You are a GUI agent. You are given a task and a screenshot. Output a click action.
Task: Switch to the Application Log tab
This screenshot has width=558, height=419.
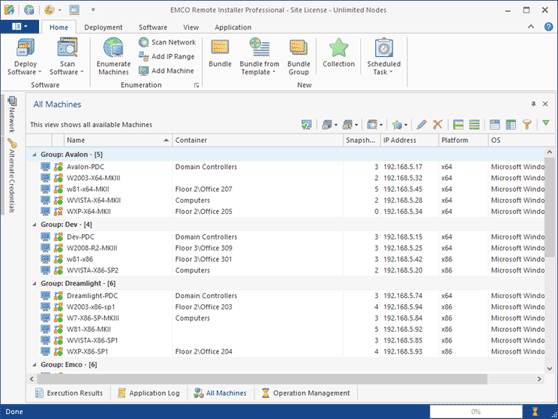[149, 393]
